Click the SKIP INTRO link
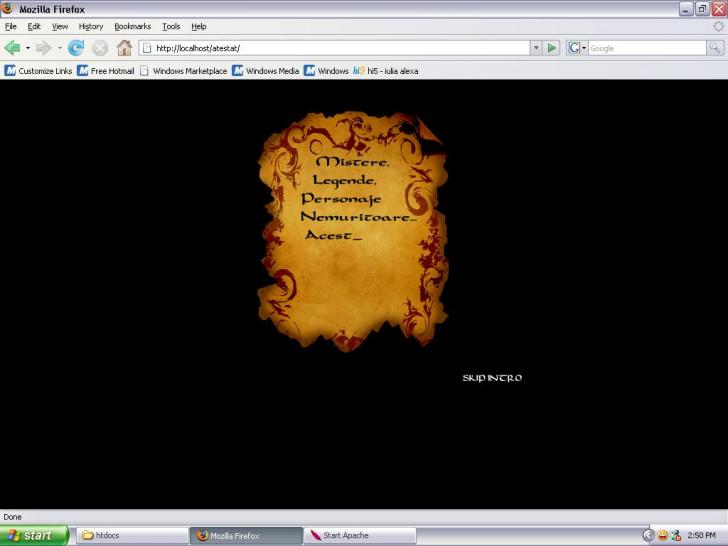The height and width of the screenshot is (546, 728). coord(491,378)
